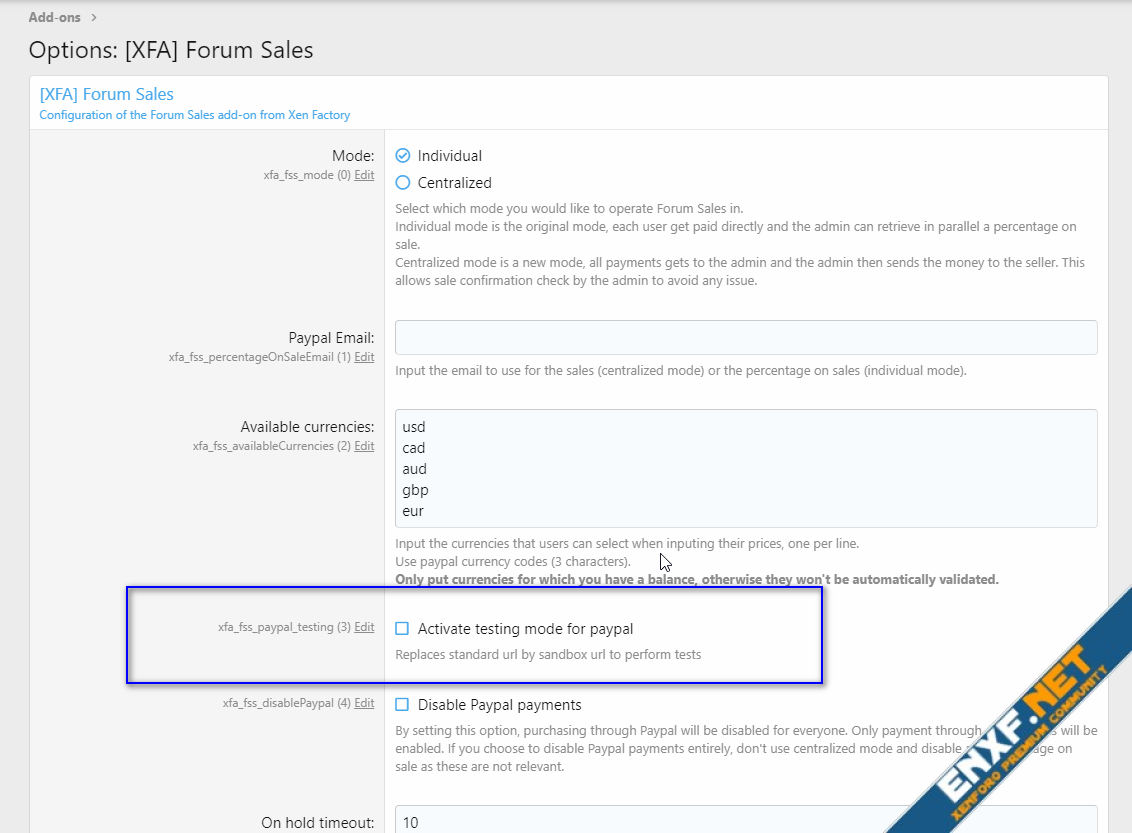The width and height of the screenshot is (1132, 833).
Task: Select the Centralized mode radio button
Action: click(403, 183)
